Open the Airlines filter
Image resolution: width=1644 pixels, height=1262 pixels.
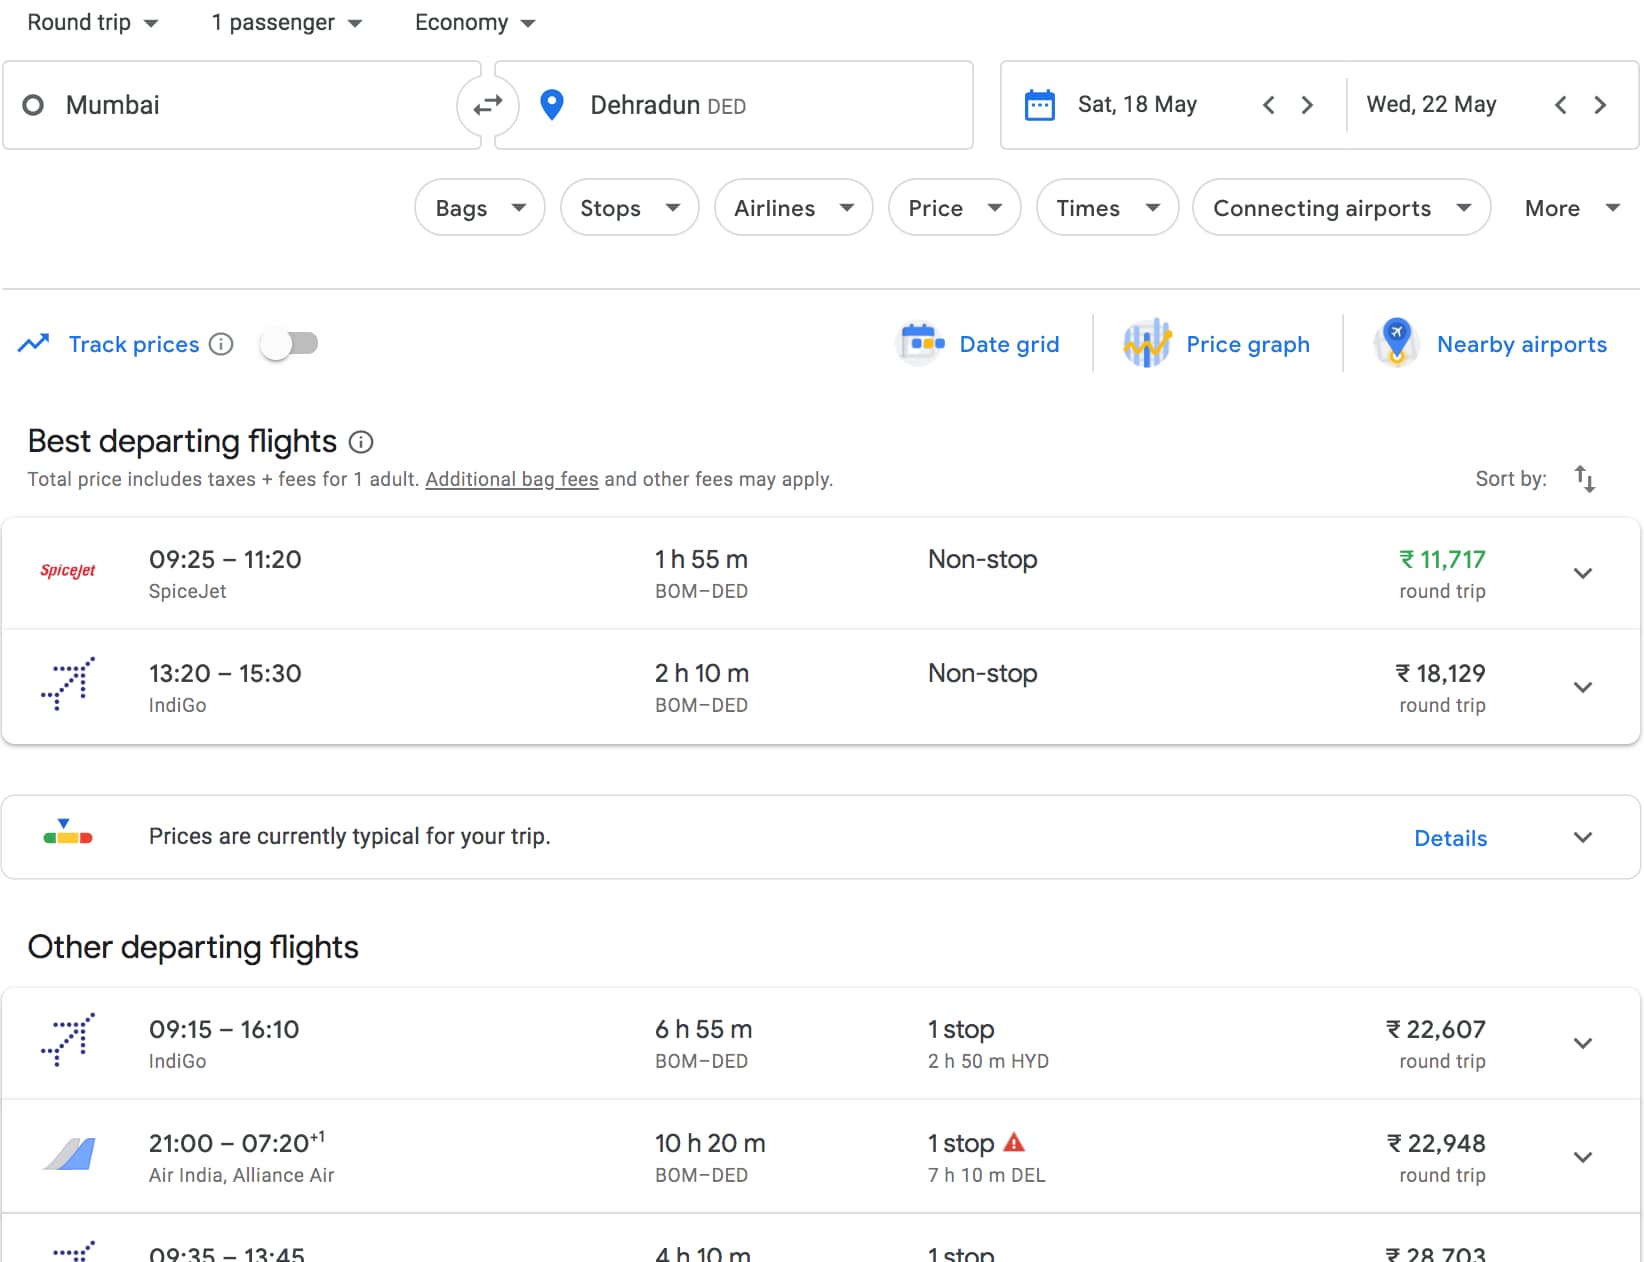pyautogui.click(x=793, y=208)
